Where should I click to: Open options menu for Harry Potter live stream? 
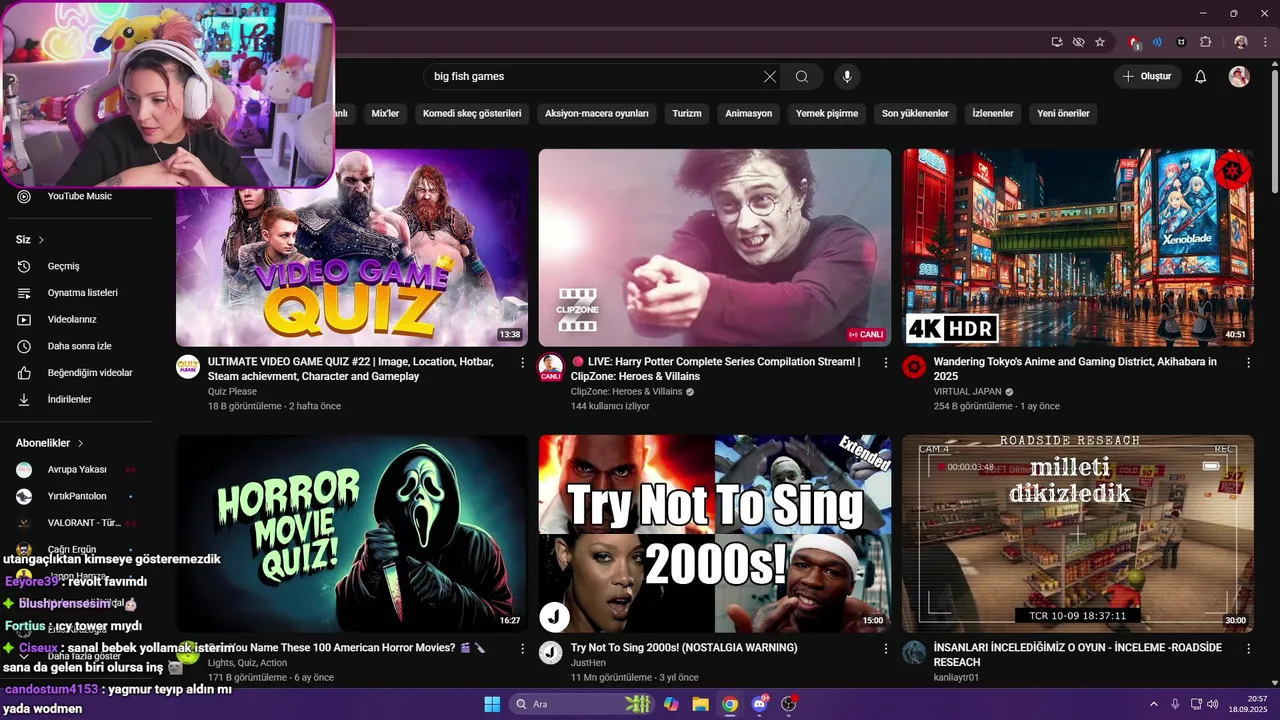point(885,363)
